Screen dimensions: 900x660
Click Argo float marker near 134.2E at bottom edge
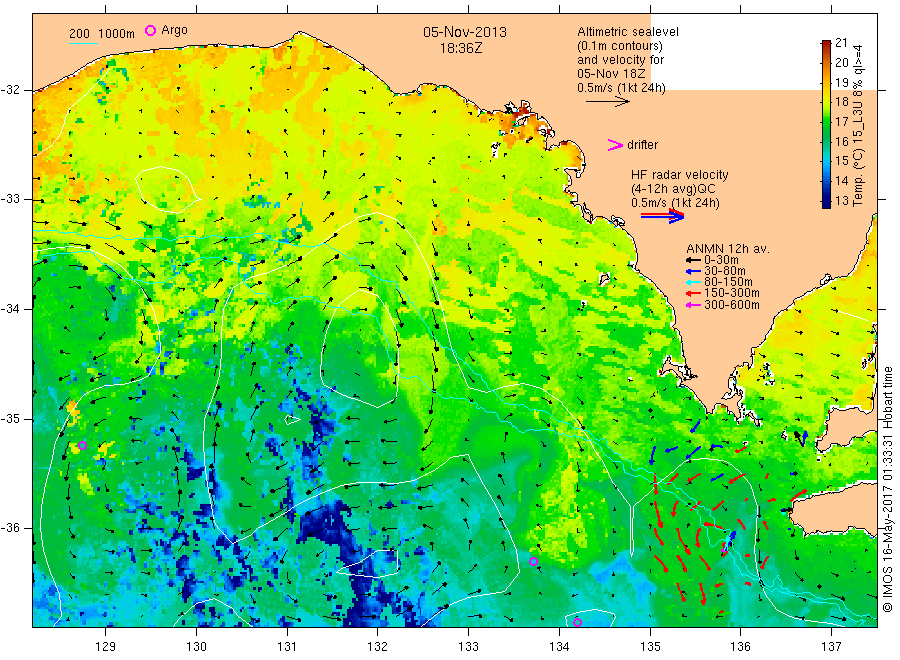pos(577,622)
